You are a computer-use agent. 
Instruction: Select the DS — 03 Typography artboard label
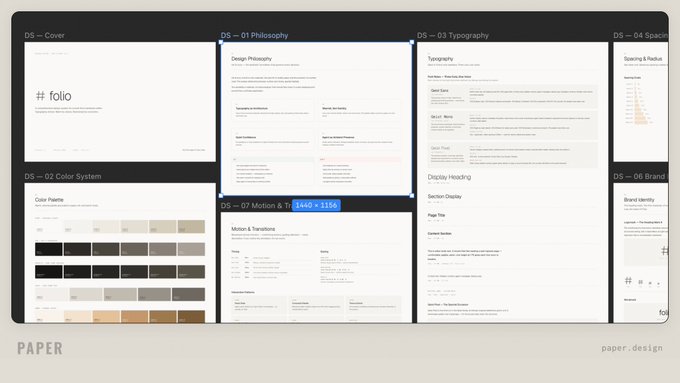point(453,35)
